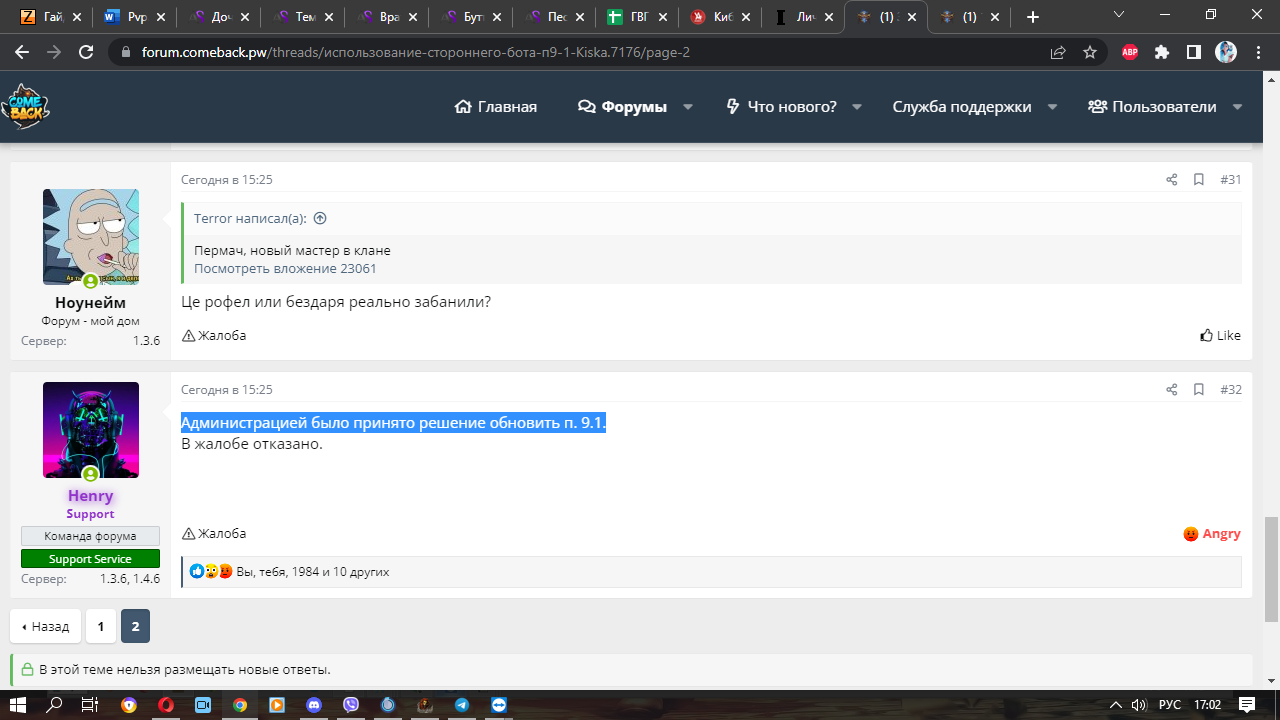Open link Посмотреть вложение 23061
The height and width of the screenshot is (720, 1280).
click(285, 269)
